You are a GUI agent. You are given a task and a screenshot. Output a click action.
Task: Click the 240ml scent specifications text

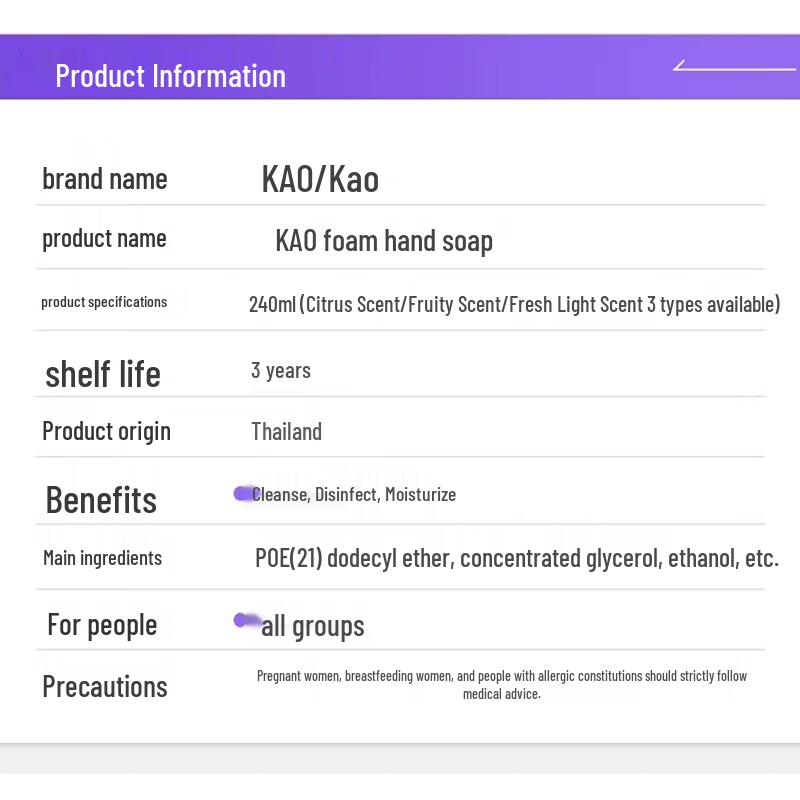[x=514, y=305]
